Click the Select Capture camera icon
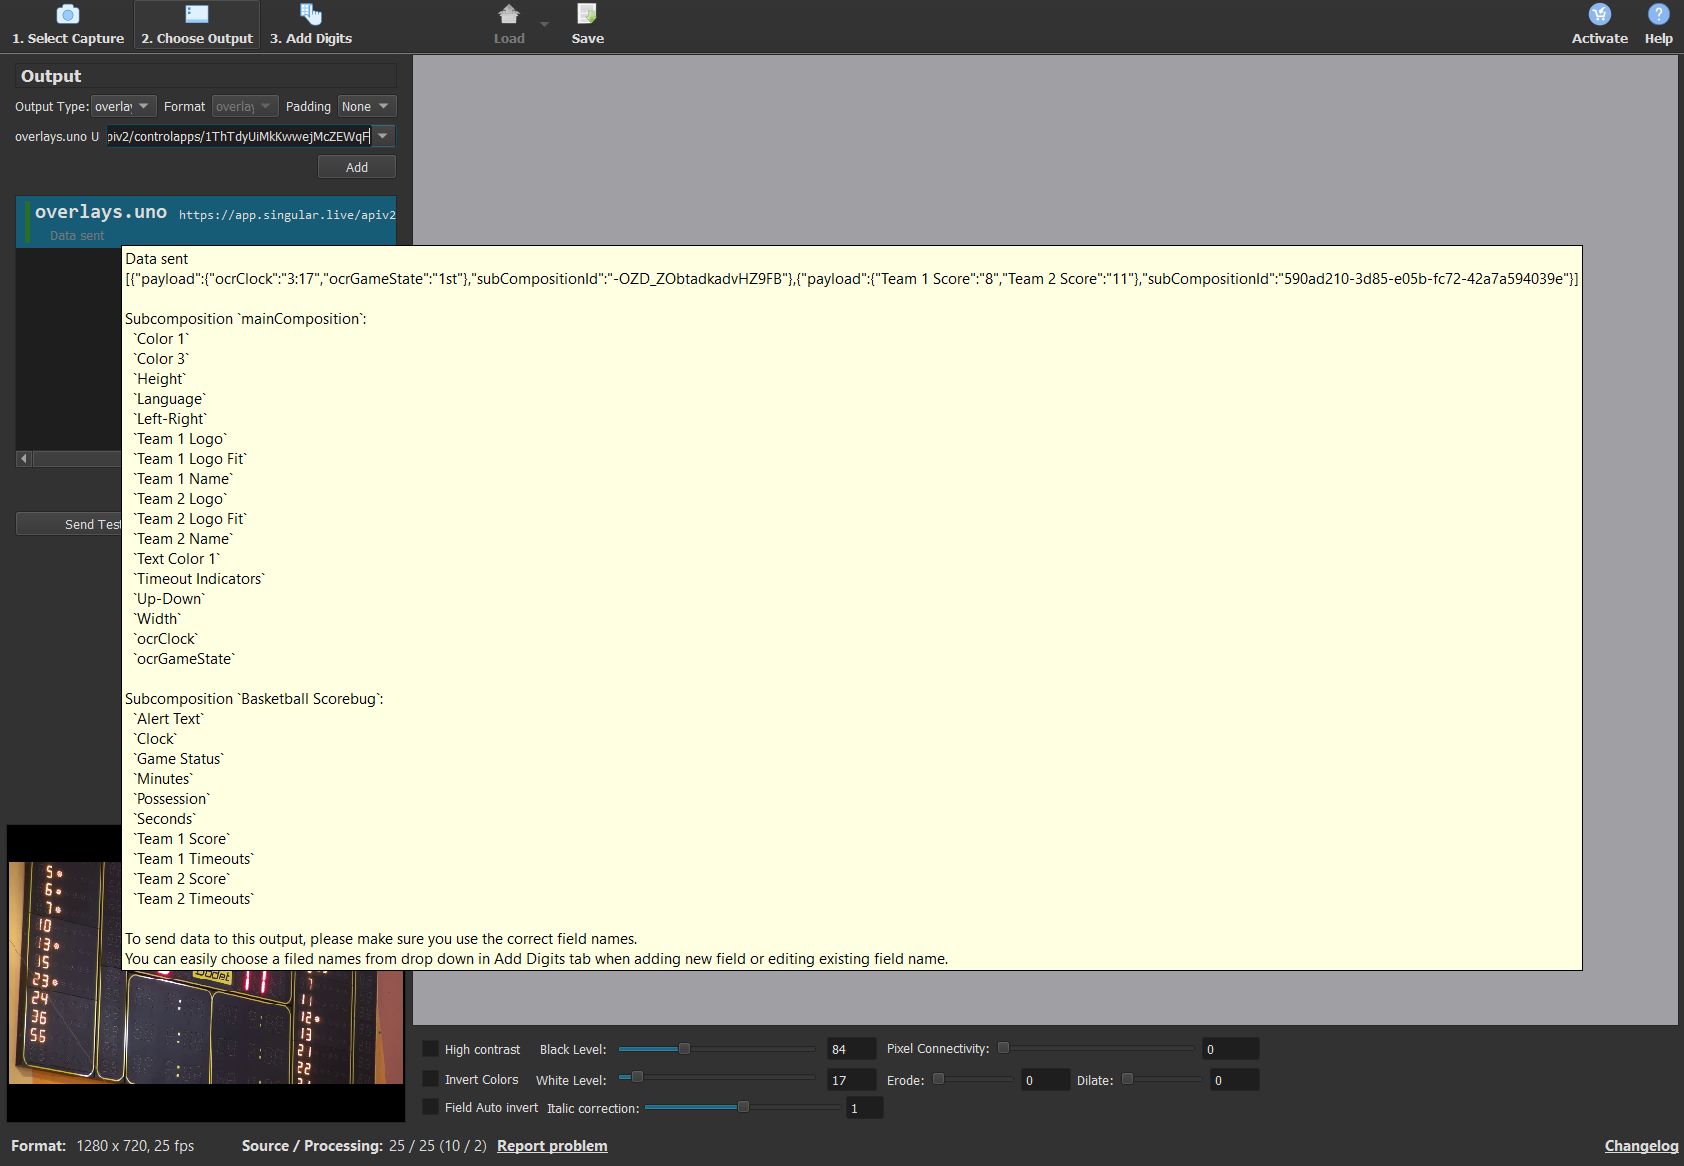1684x1166 pixels. point(67,15)
